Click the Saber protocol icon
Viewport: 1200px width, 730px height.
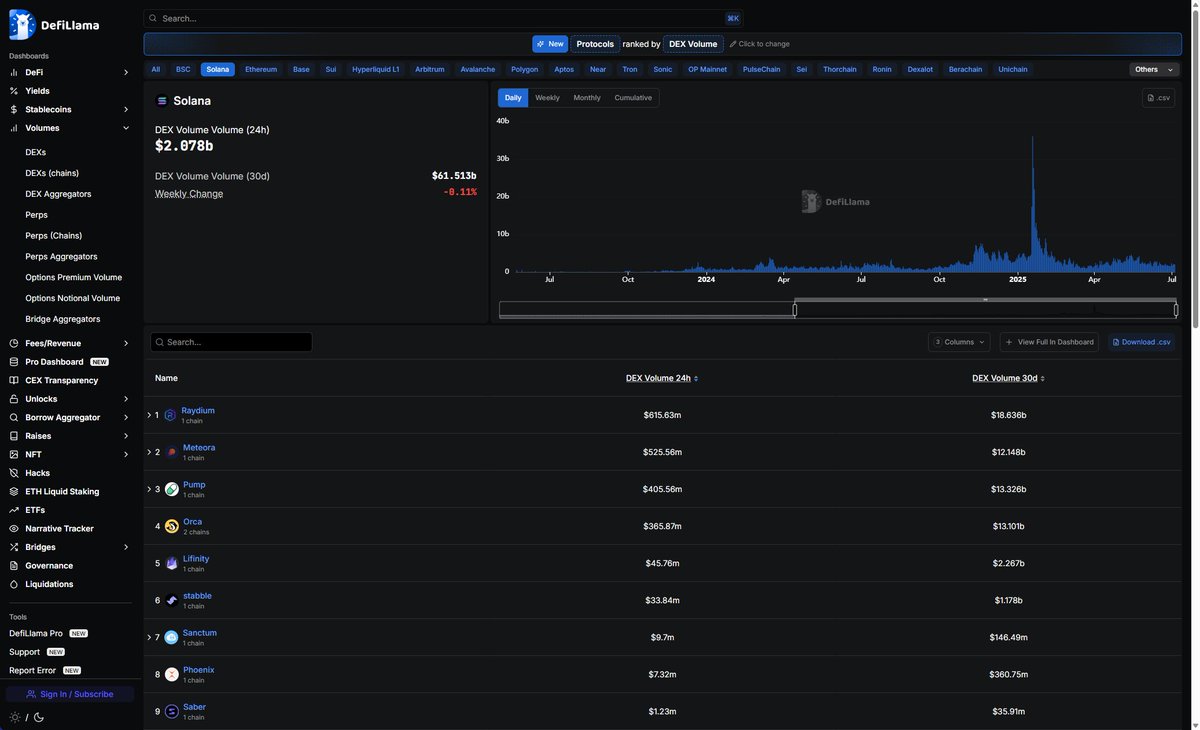click(171, 711)
